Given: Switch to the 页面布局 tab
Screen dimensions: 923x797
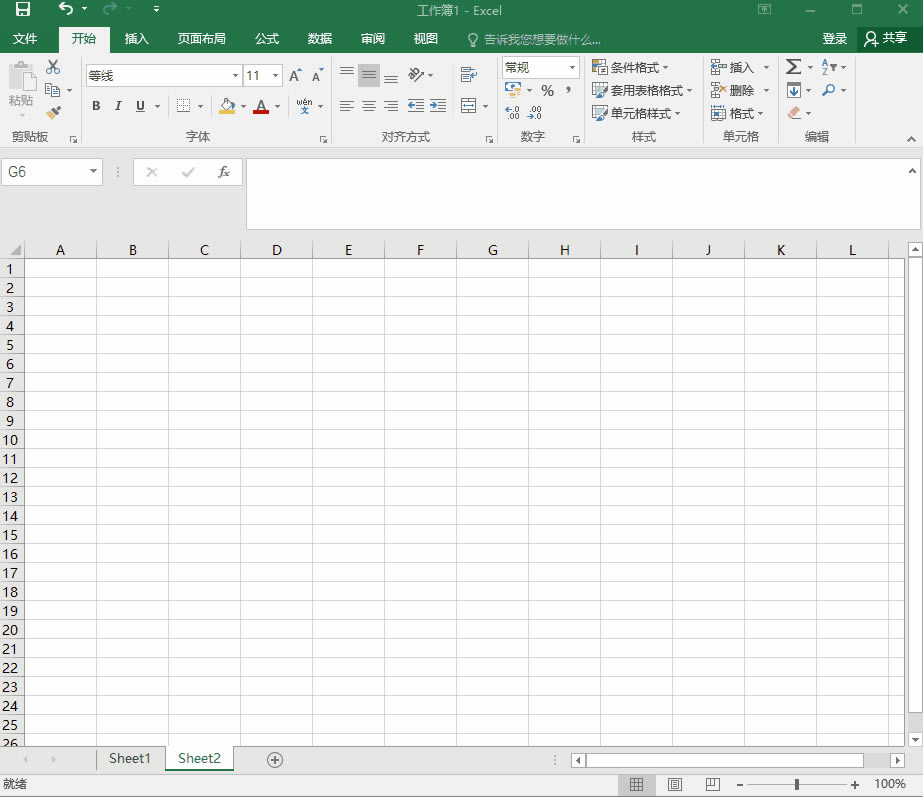Looking at the screenshot, I should coord(202,39).
